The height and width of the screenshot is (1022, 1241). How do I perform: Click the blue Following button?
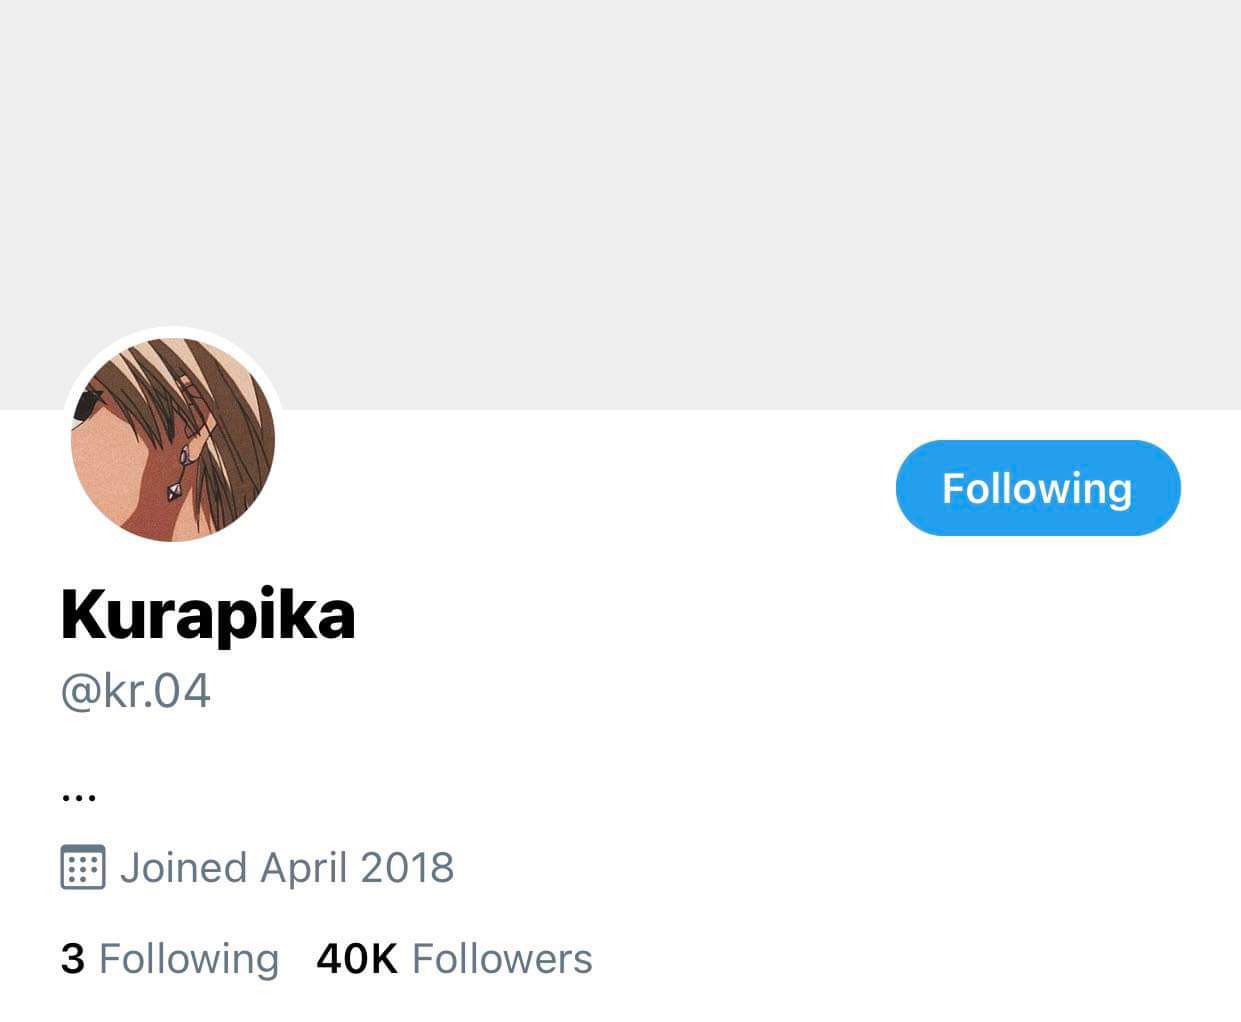[x=1037, y=488]
